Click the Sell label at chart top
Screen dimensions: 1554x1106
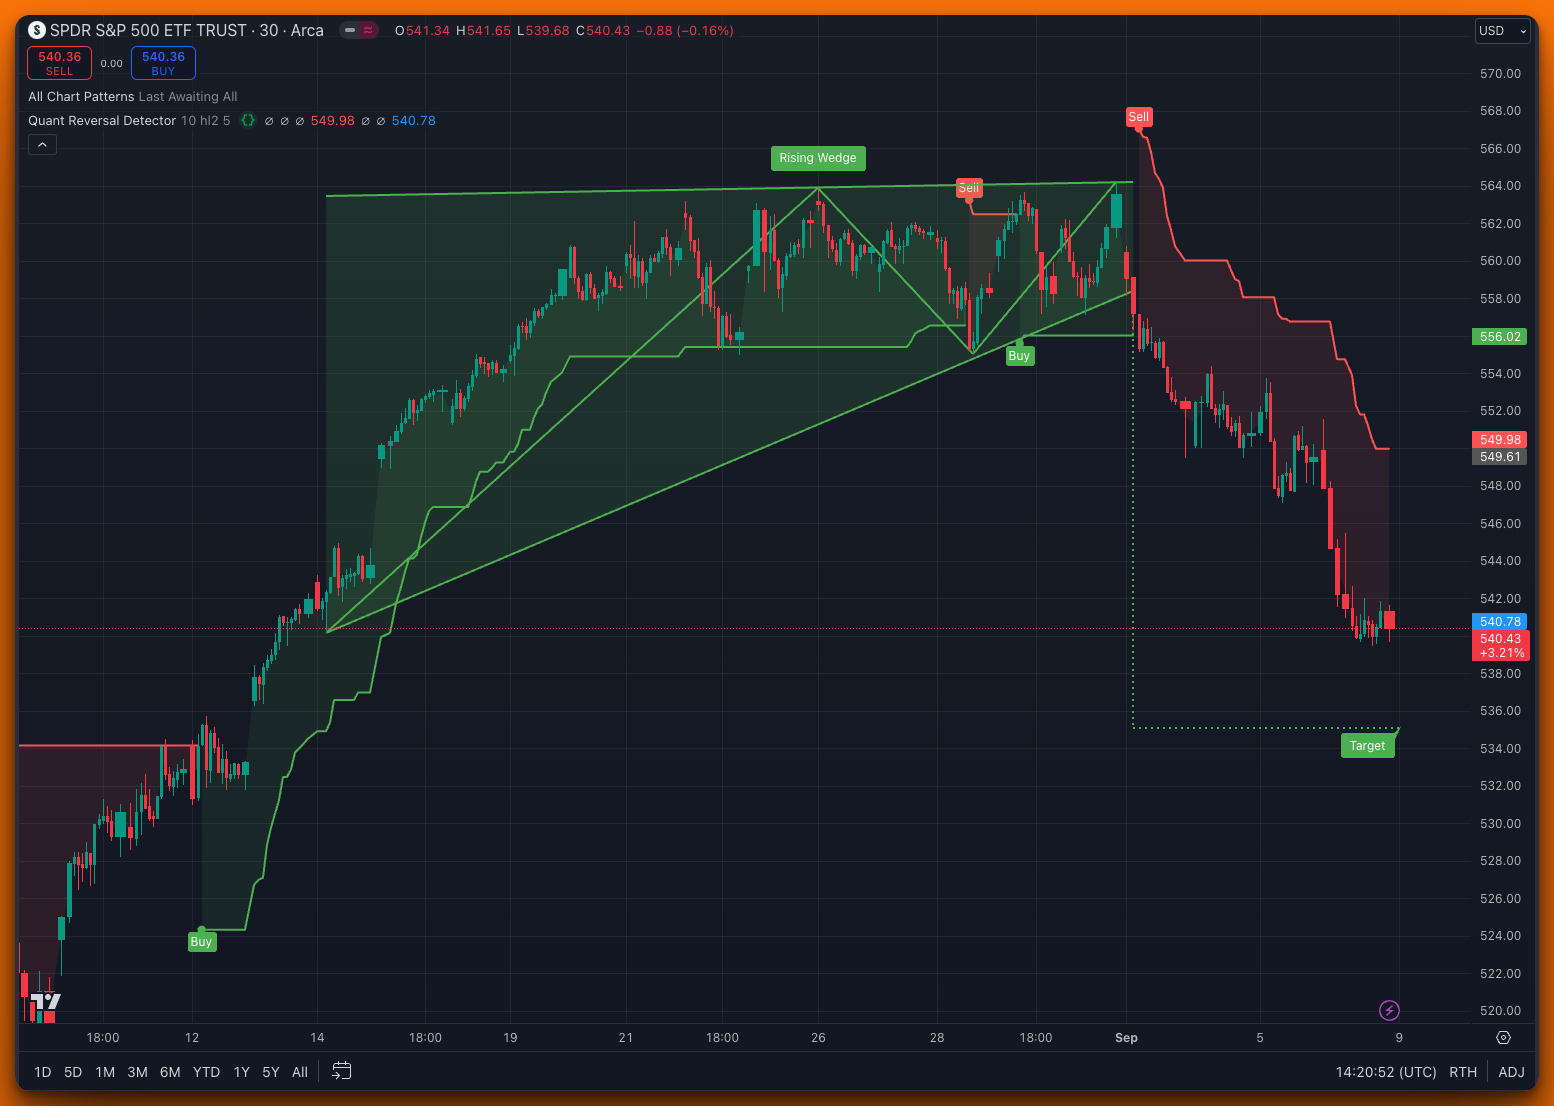click(x=1139, y=117)
